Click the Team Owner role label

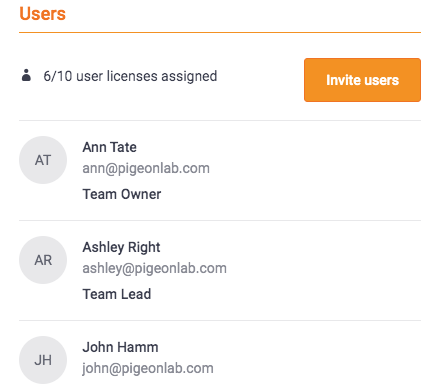click(x=122, y=194)
